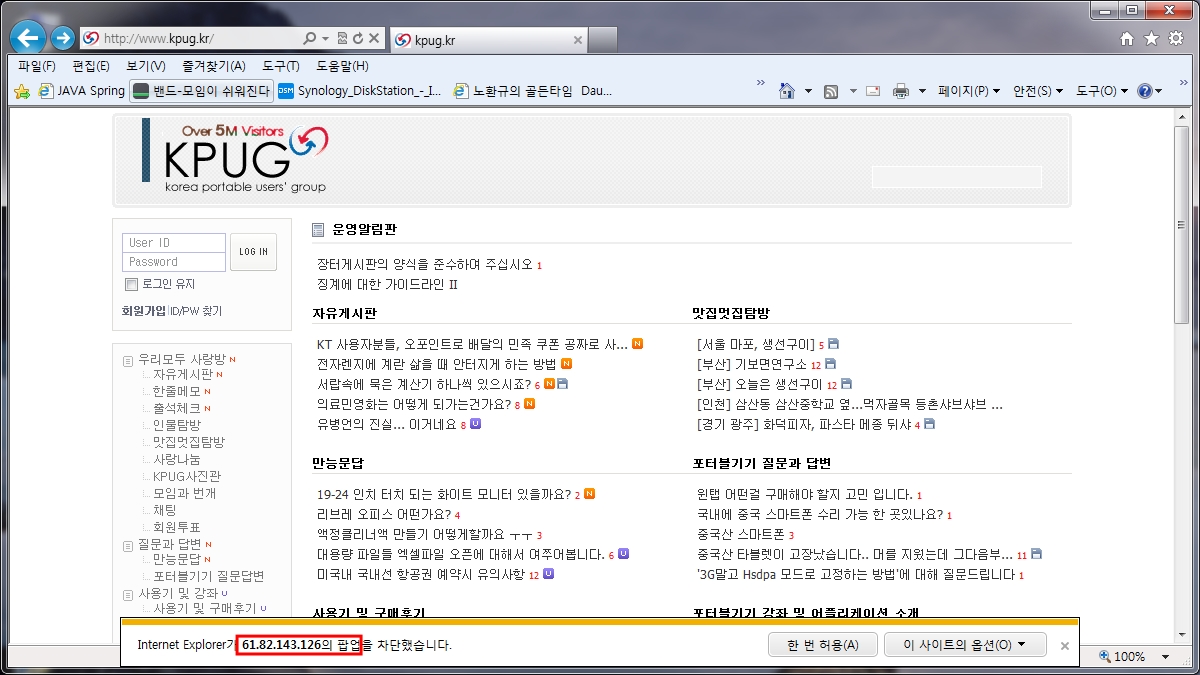Open post 중국산 스마트폰
This screenshot has width=1200, height=675.
pyautogui.click(x=740, y=535)
